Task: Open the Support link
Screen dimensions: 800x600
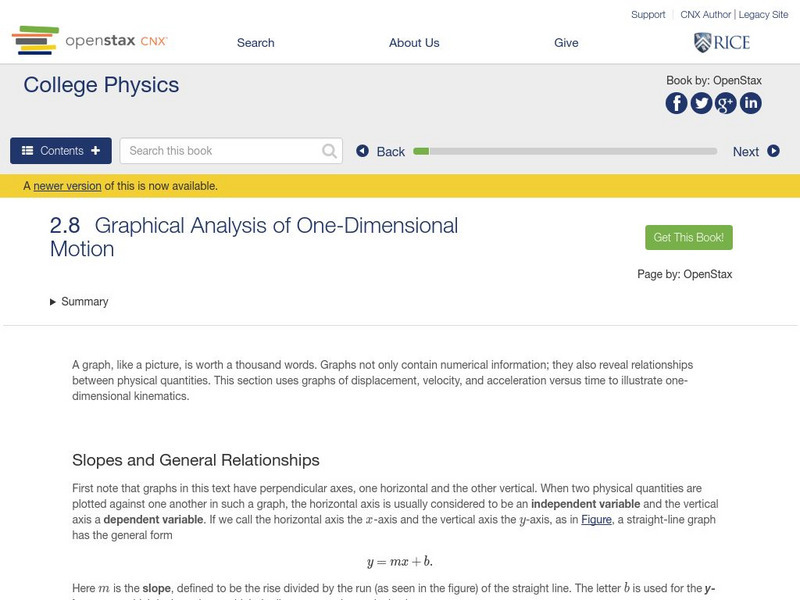Action: [x=648, y=15]
